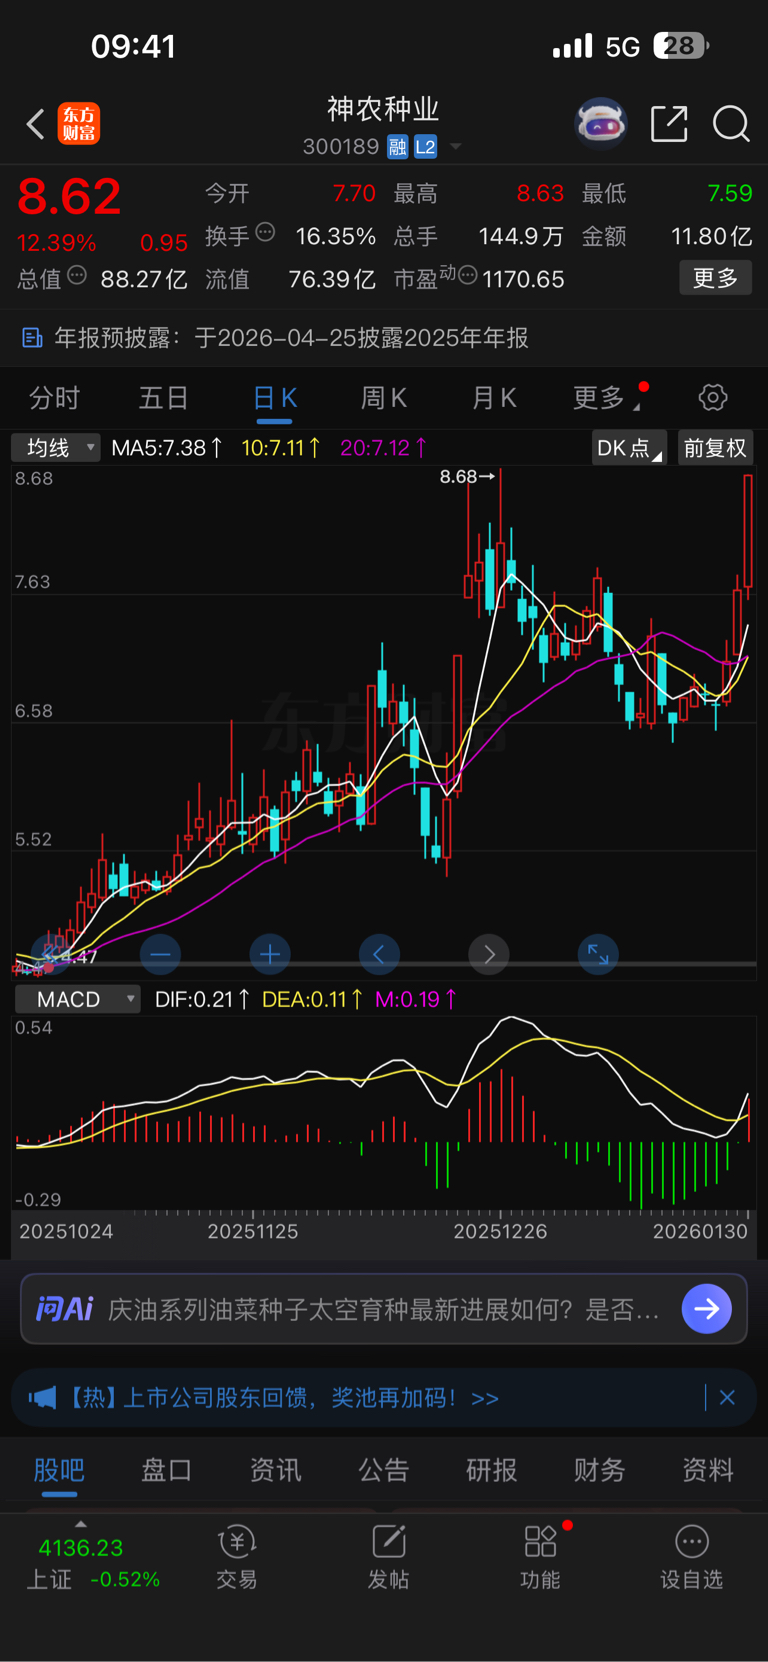The height and width of the screenshot is (1662, 768).
Task: Select the 日K tab
Action: tap(275, 398)
